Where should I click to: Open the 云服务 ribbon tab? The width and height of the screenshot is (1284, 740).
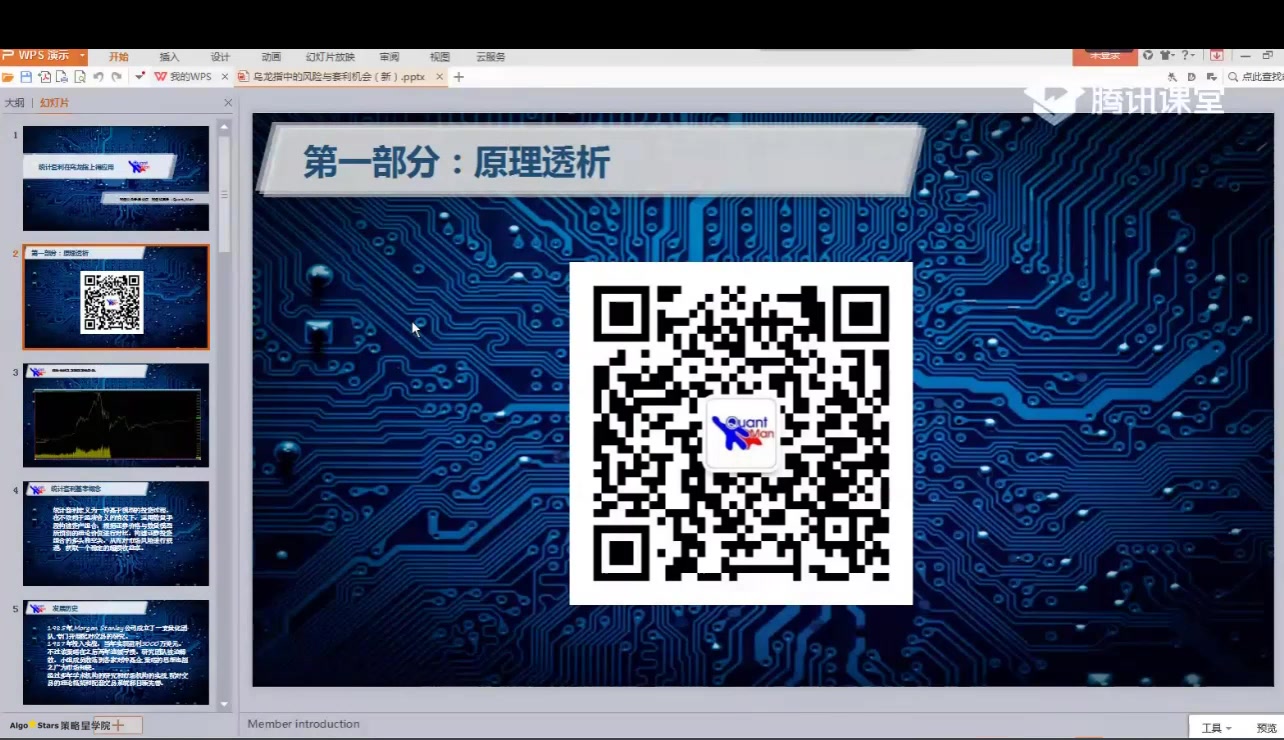coord(491,57)
